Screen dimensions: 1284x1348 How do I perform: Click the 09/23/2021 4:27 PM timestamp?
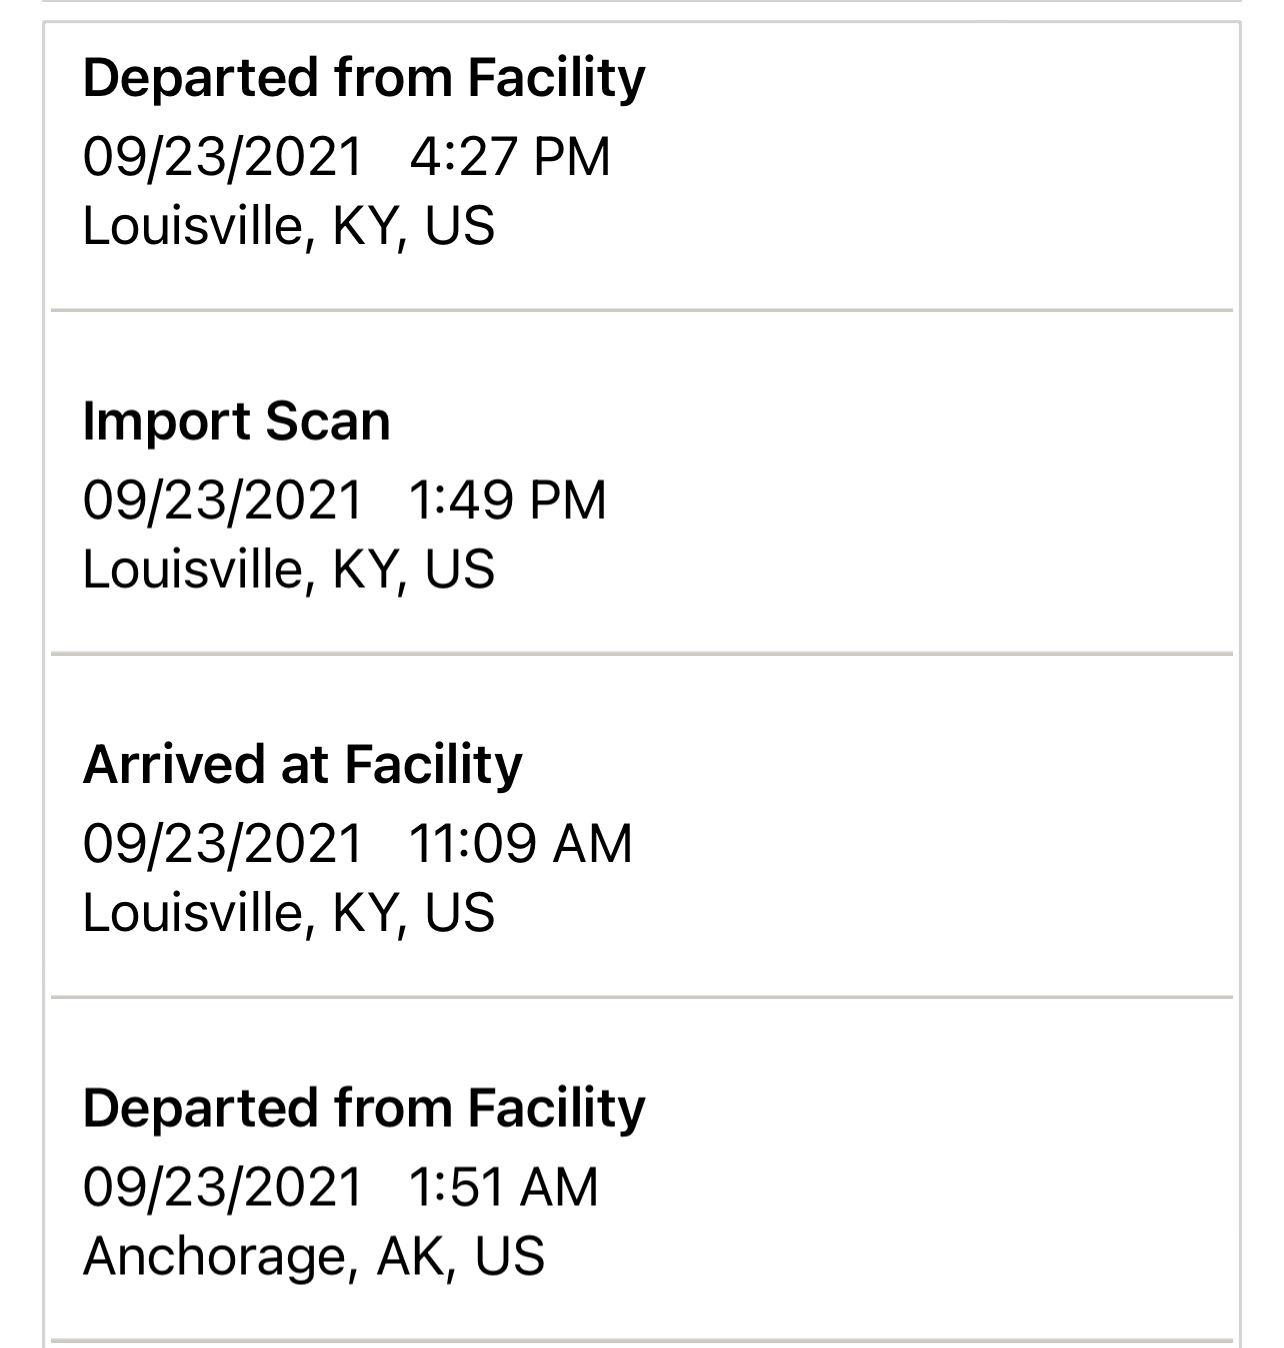tap(346, 157)
